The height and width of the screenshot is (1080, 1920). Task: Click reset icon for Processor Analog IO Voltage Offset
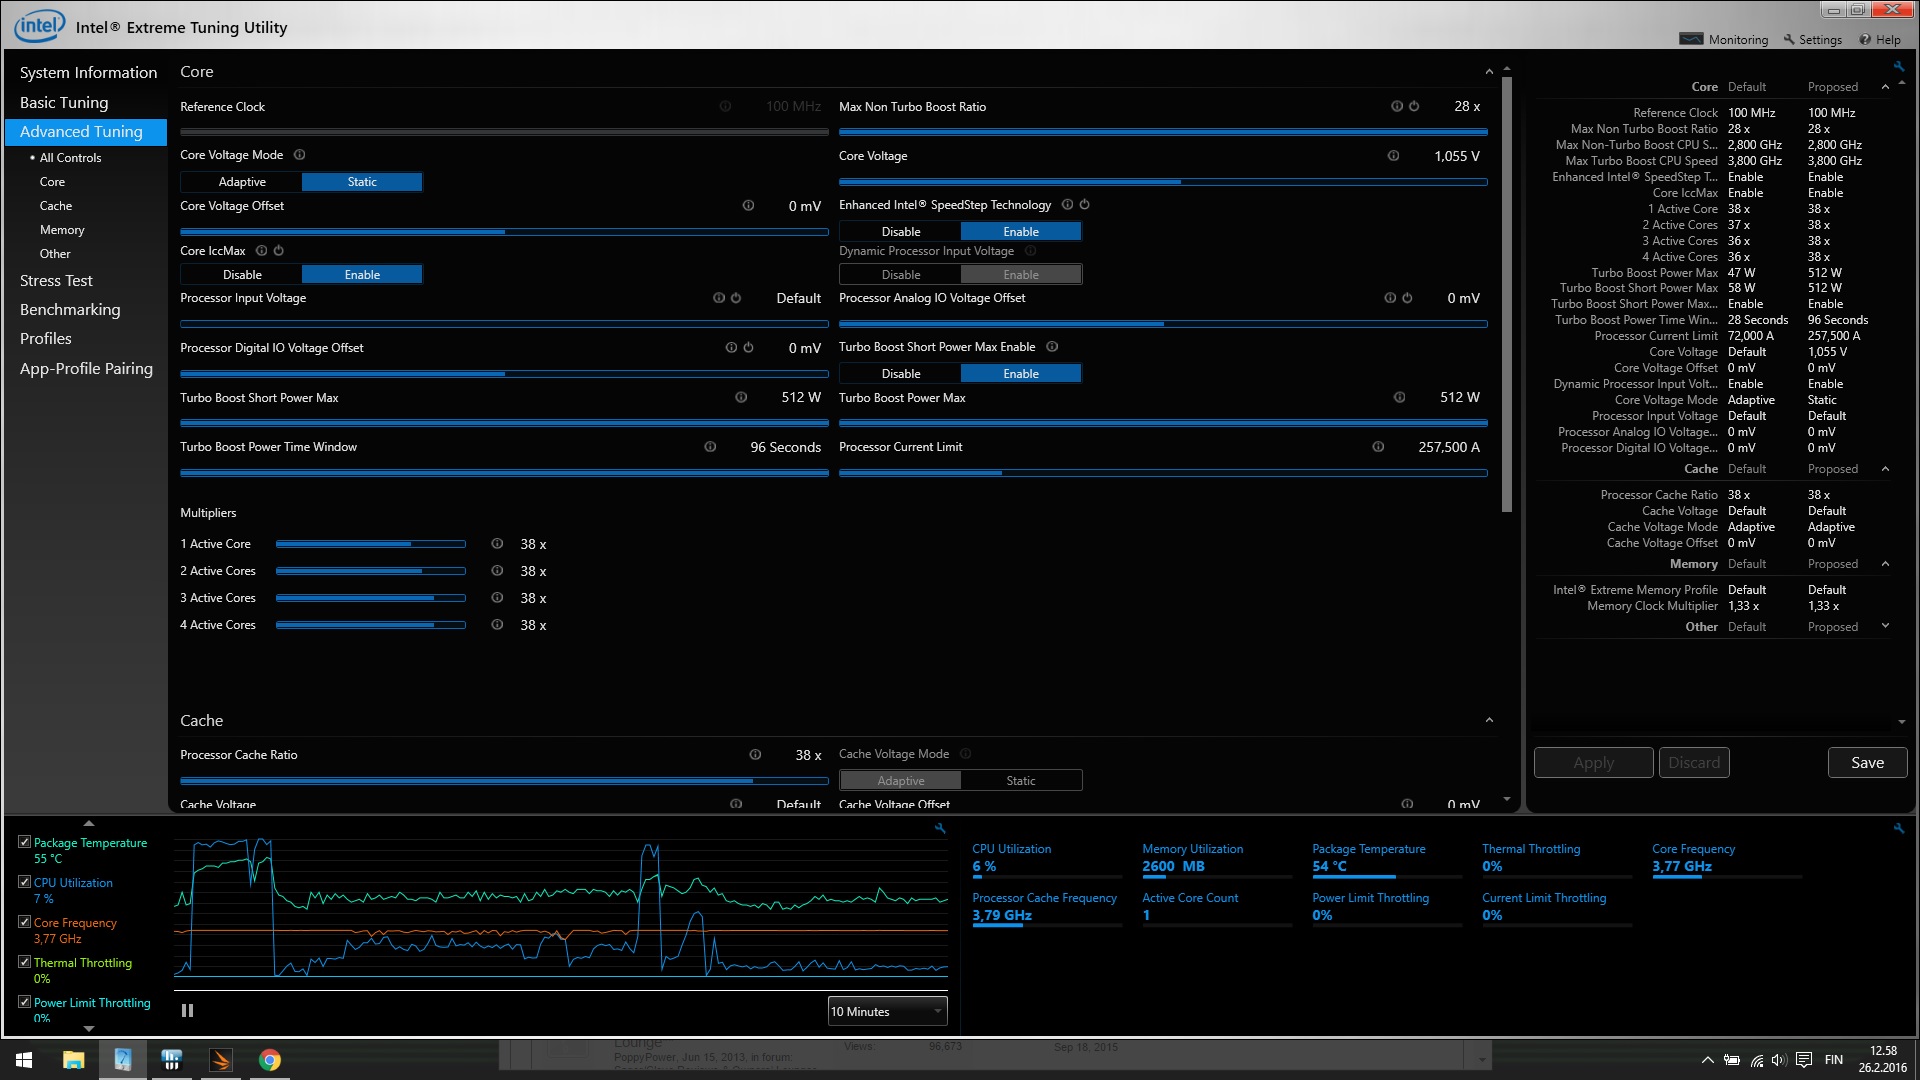pos(1407,298)
